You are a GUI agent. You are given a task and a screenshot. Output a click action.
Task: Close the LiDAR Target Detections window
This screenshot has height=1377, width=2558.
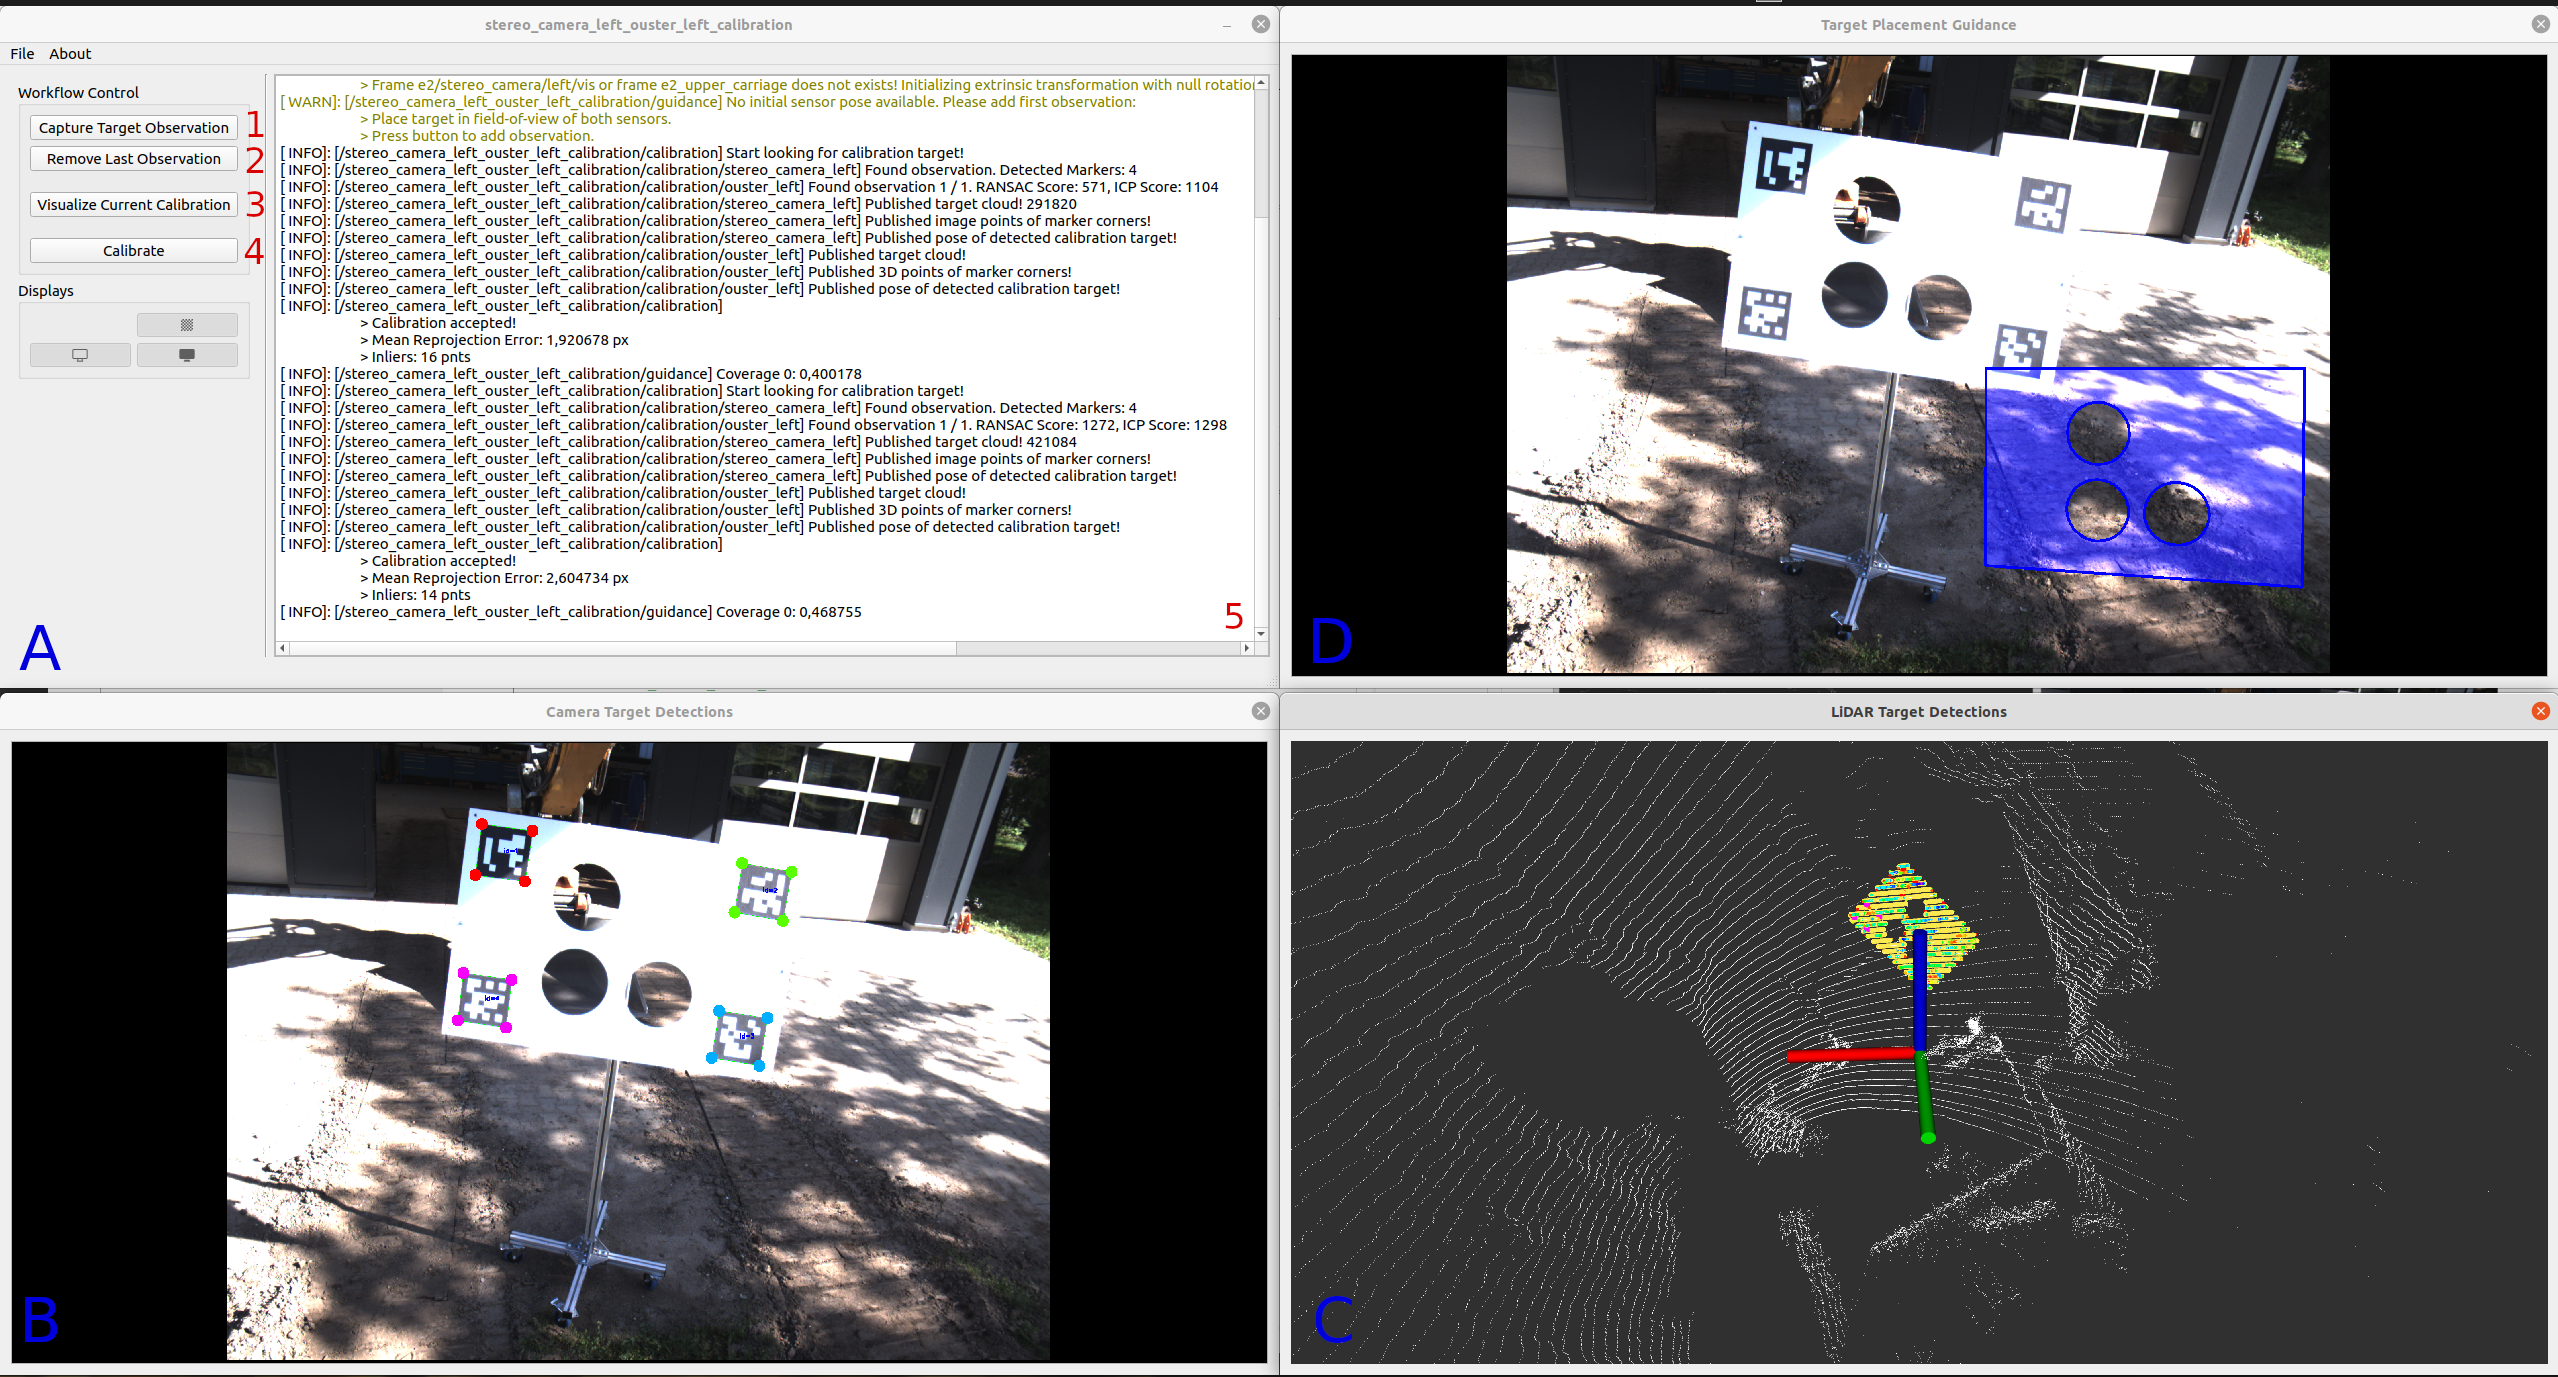[2540, 711]
